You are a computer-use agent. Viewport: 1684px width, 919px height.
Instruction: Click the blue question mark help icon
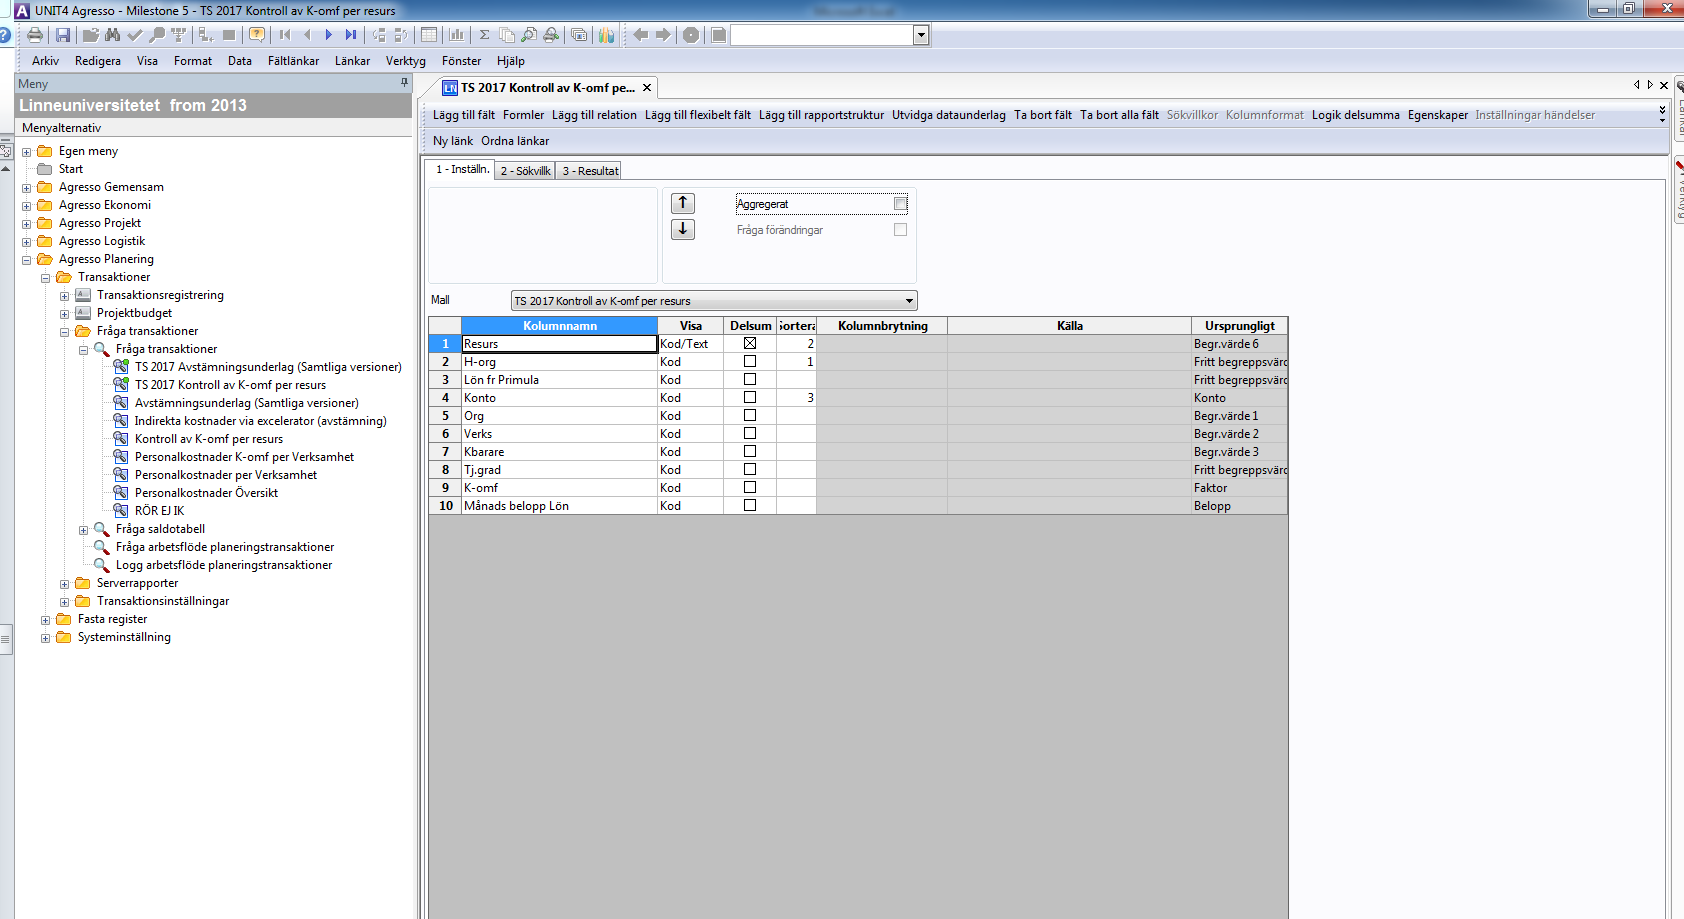(x=5, y=35)
